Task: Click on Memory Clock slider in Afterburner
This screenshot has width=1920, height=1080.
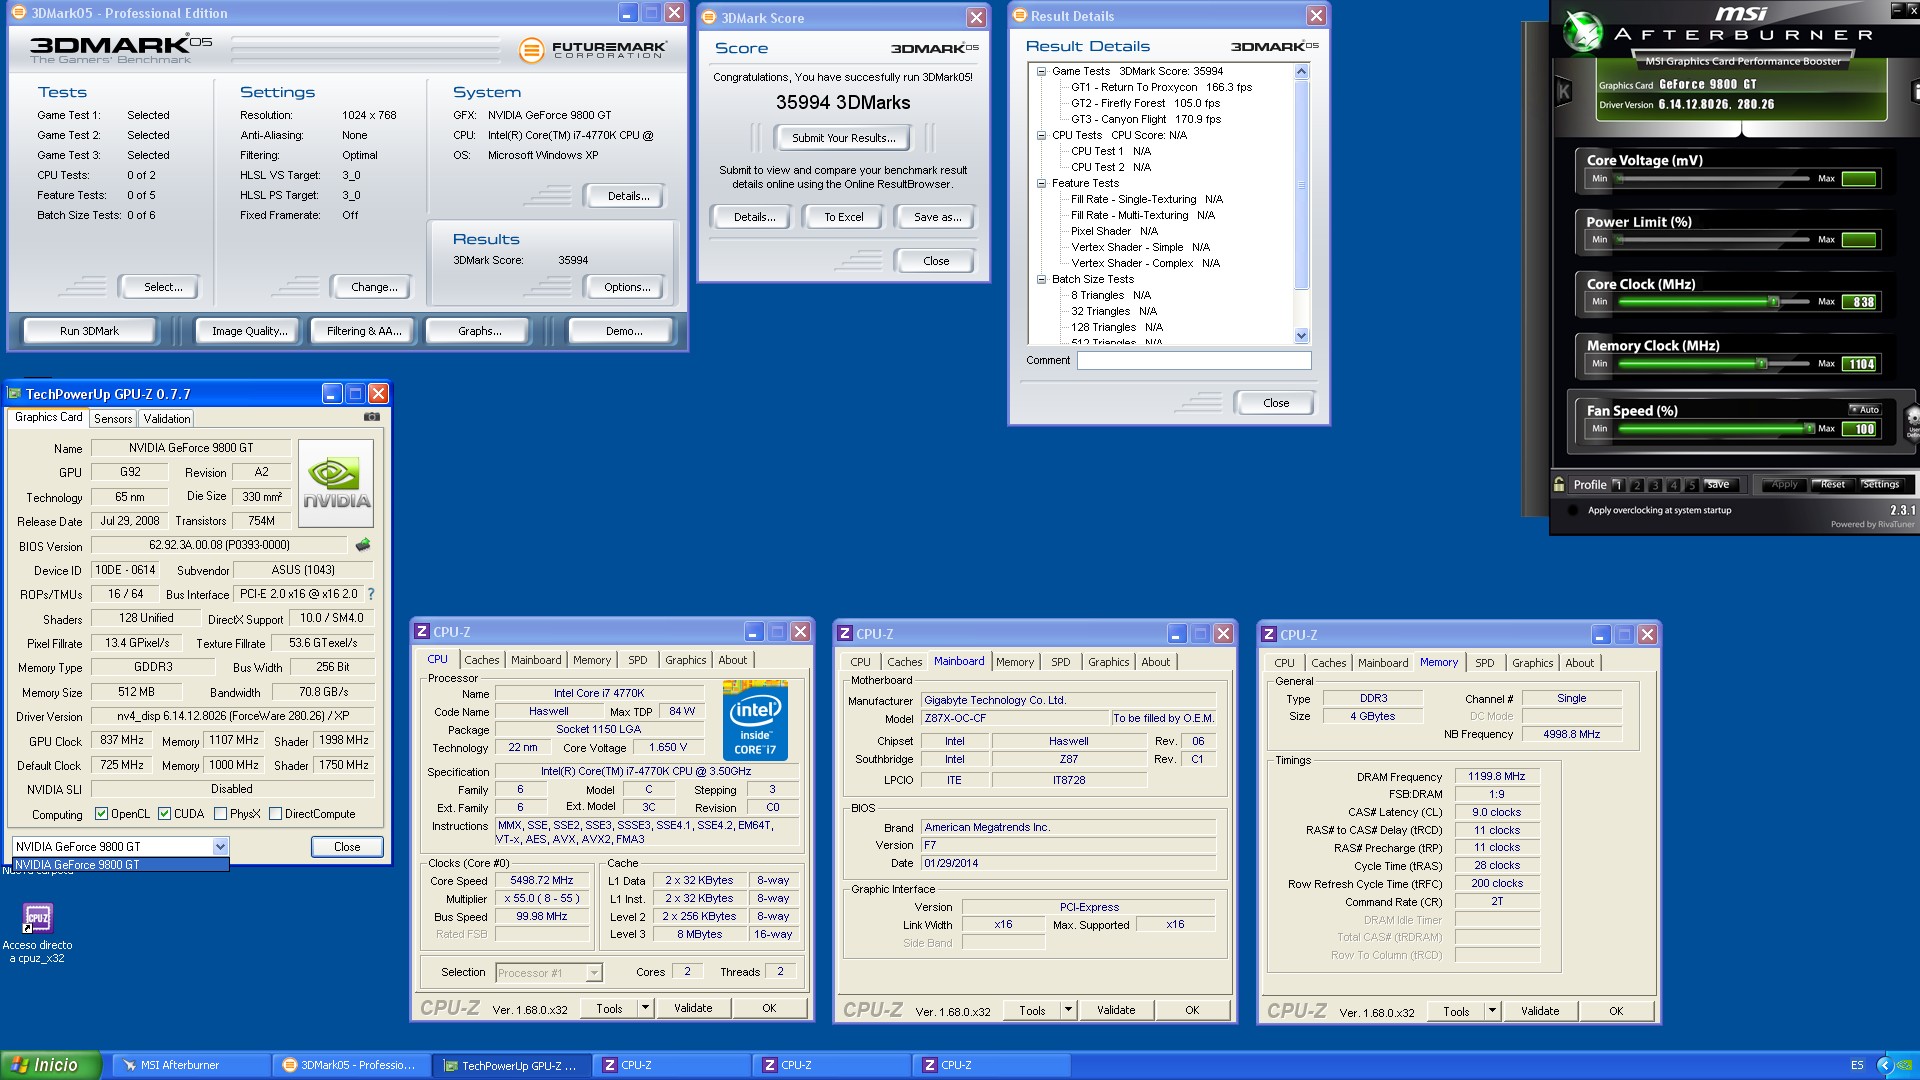Action: (x=1714, y=364)
